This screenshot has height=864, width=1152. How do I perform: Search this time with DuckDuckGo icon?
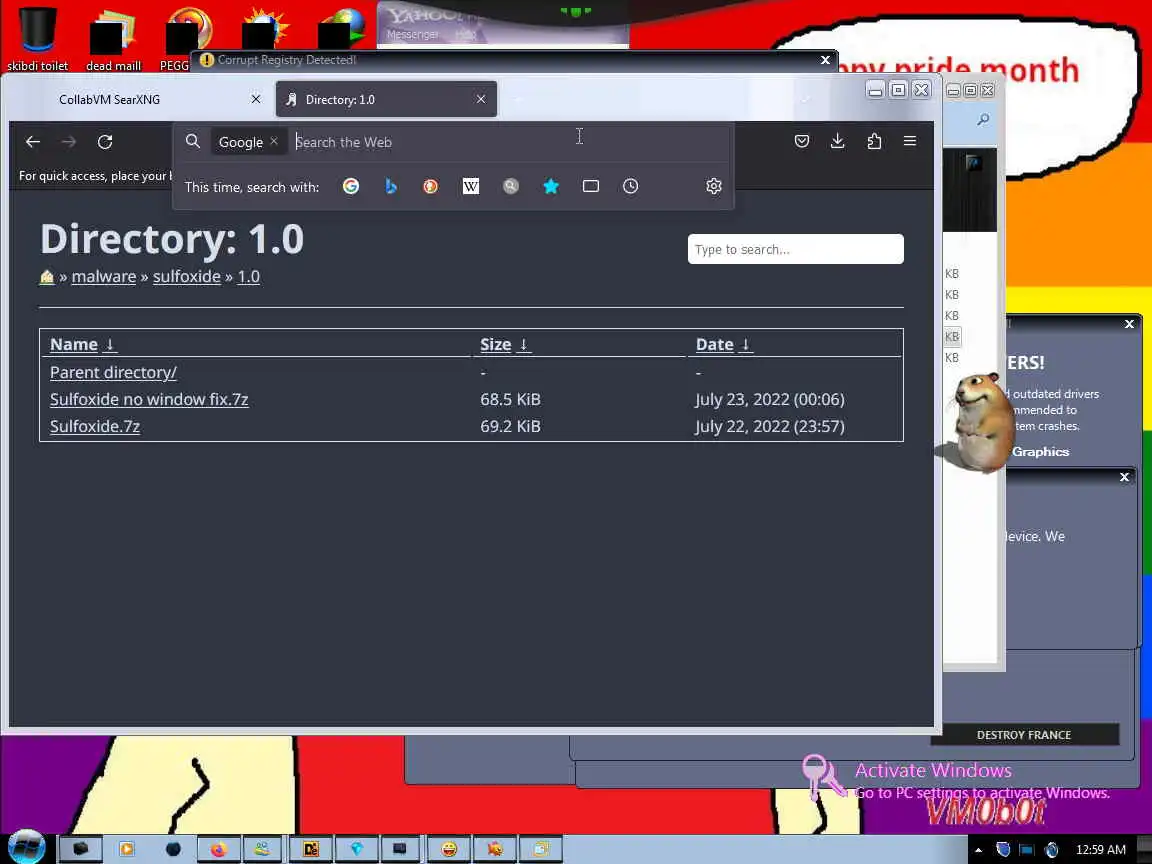[431, 187]
